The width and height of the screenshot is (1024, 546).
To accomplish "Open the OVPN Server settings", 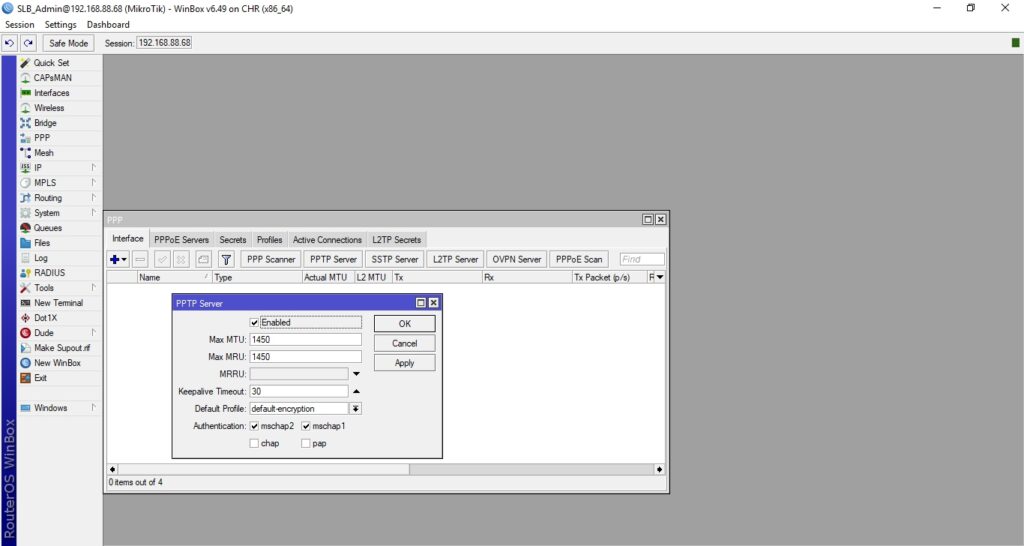I will [x=517, y=259].
